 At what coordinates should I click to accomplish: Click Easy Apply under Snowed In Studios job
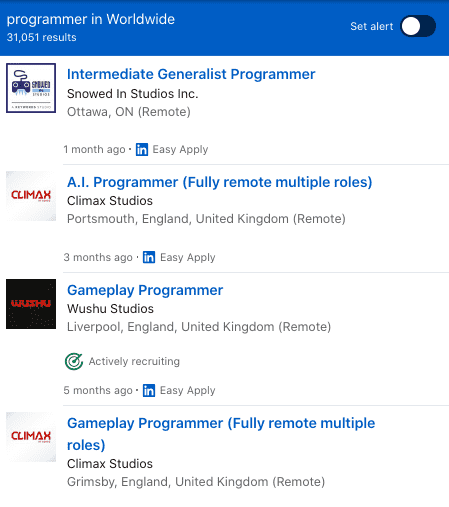point(180,149)
